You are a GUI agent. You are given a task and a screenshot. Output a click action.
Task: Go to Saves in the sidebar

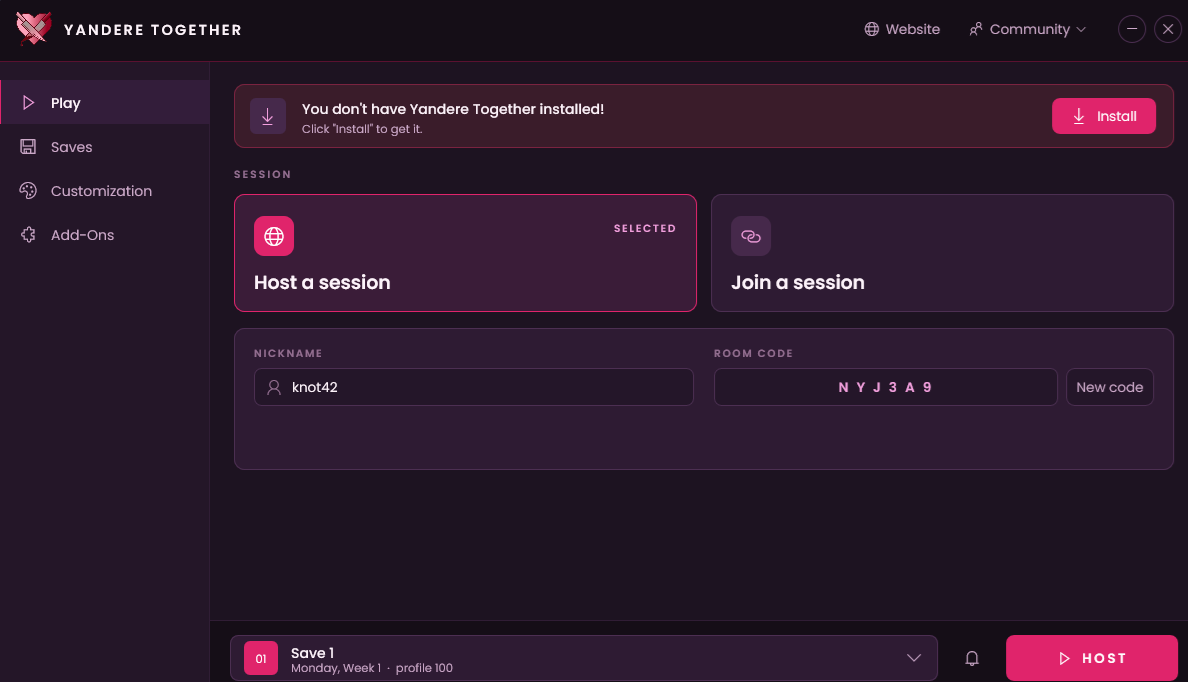[x=105, y=146]
